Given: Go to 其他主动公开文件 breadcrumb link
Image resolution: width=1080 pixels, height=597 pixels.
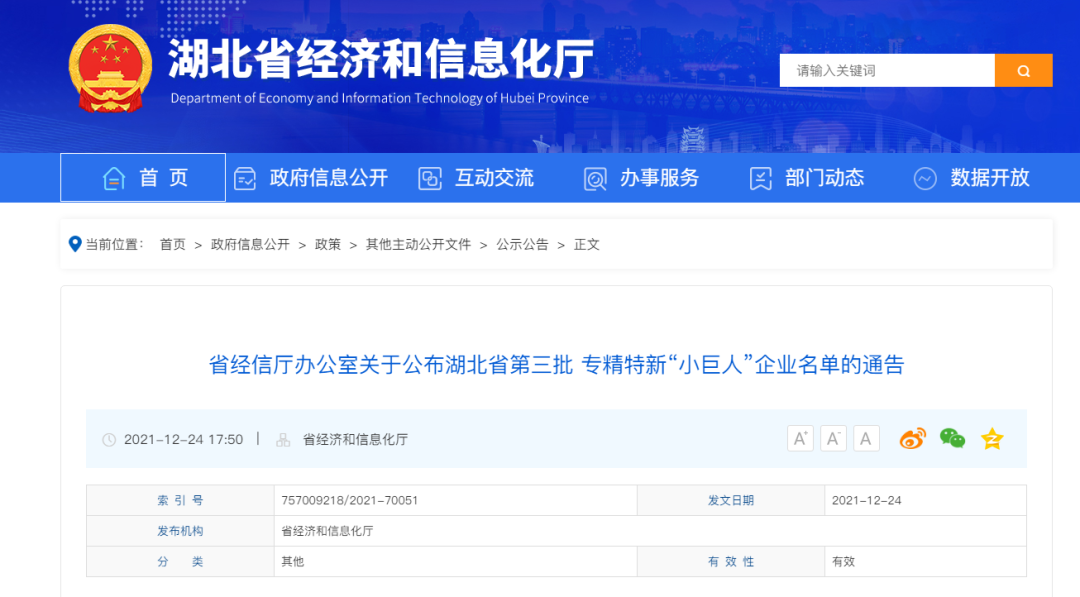Looking at the screenshot, I should tap(418, 244).
